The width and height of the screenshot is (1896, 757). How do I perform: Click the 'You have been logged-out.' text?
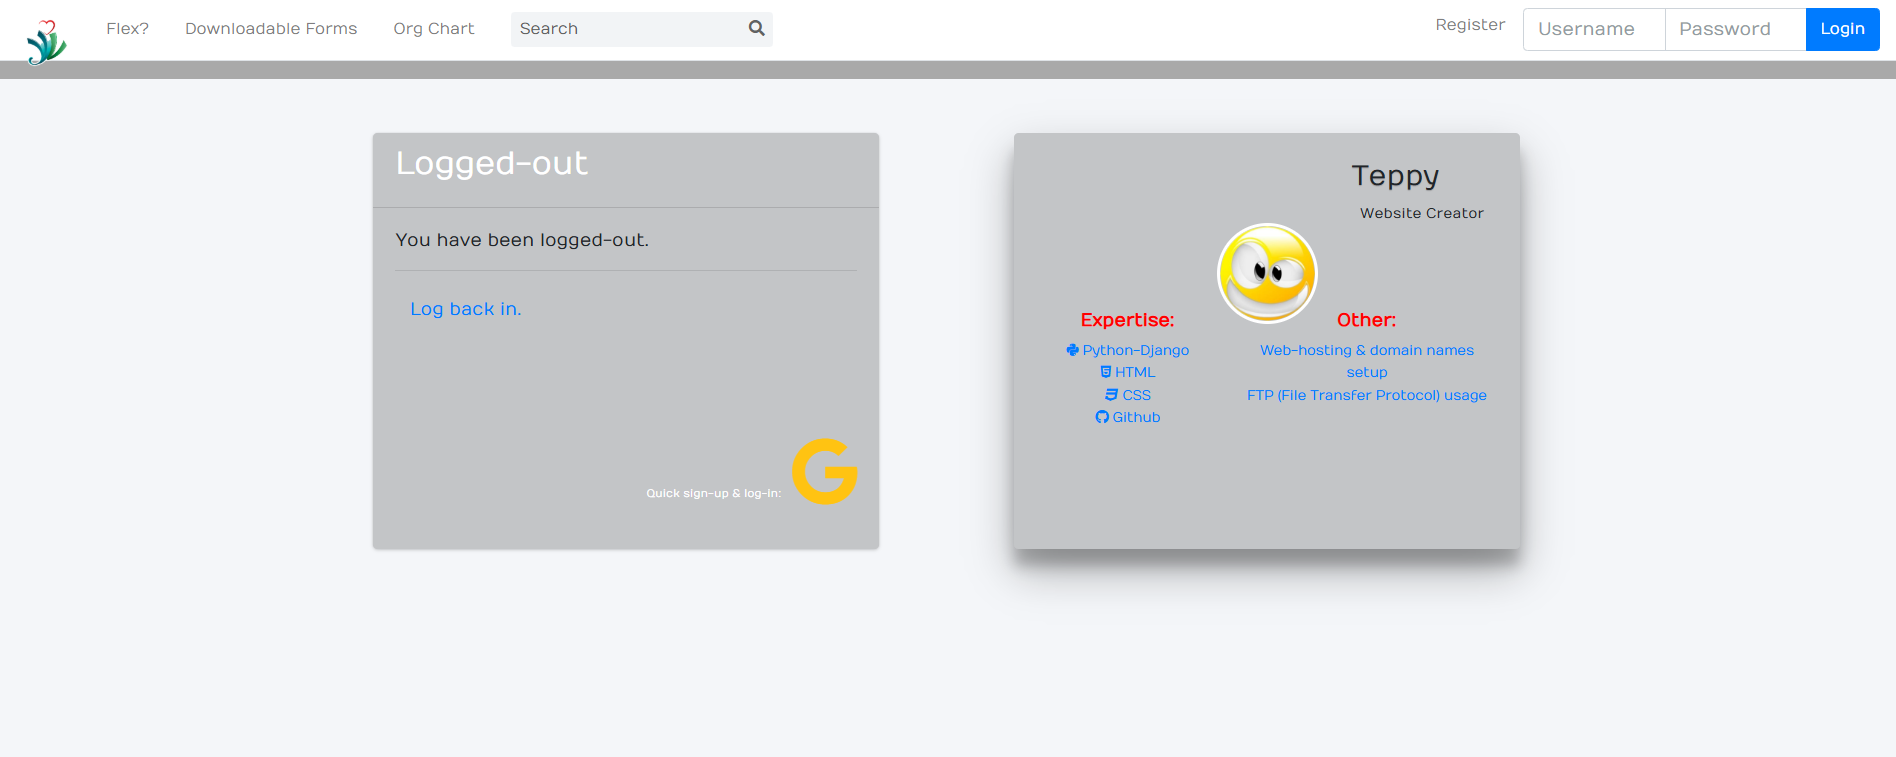522,240
